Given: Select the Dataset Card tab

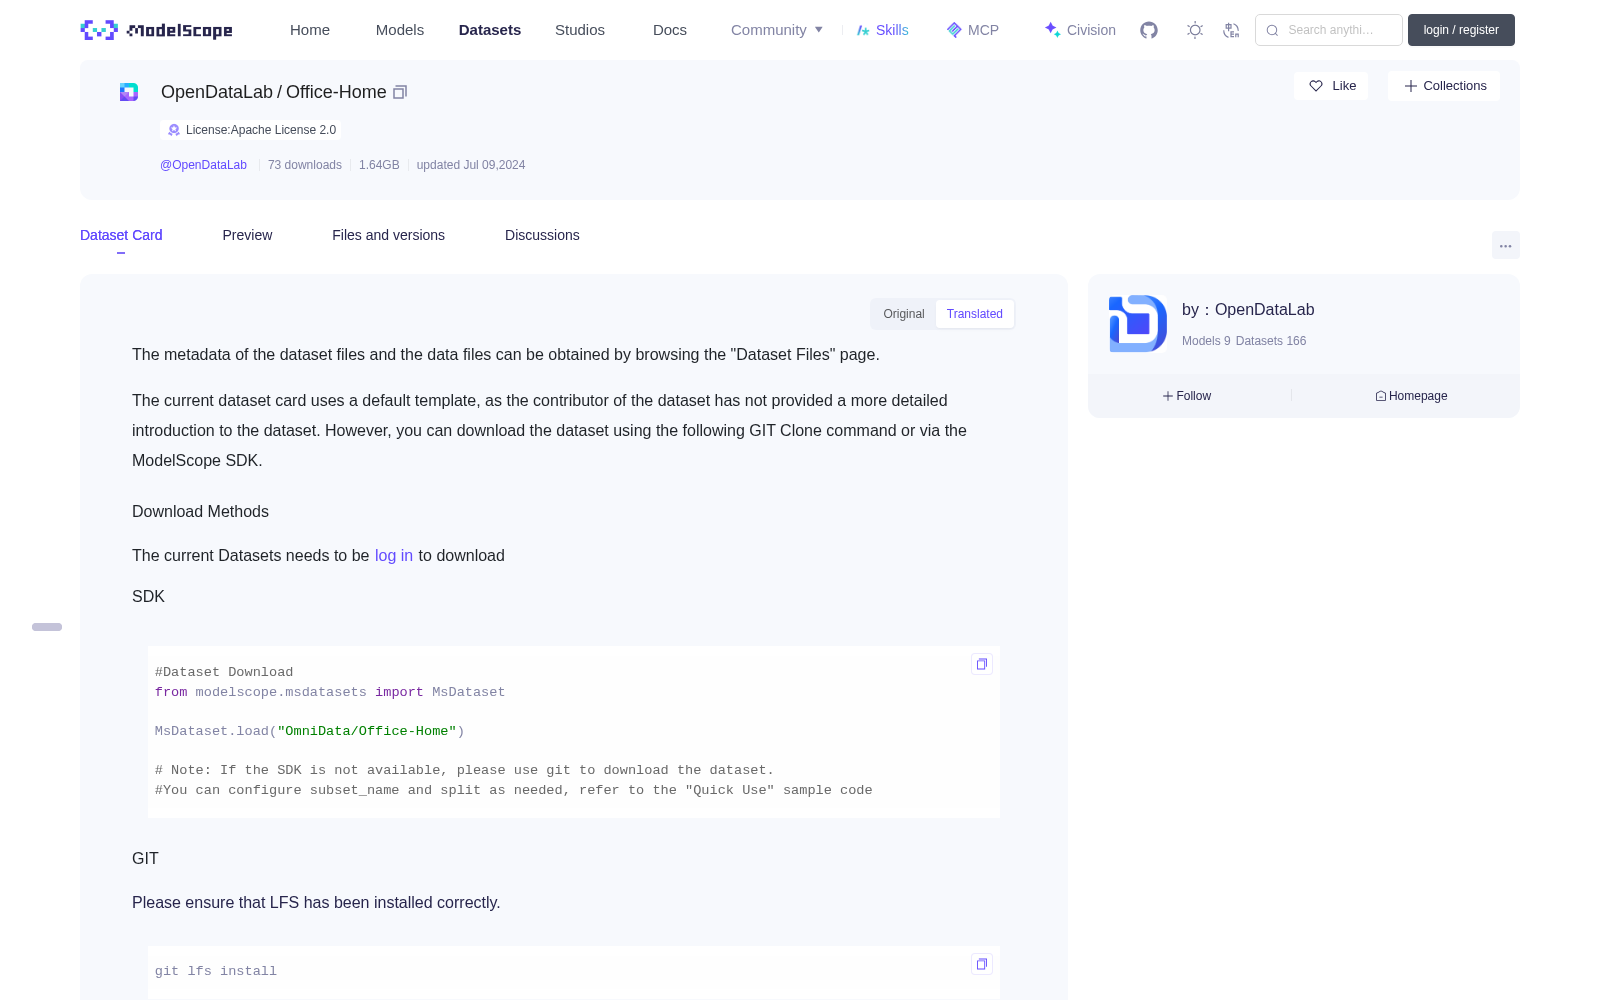Looking at the screenshot, I should click(121, 235).
